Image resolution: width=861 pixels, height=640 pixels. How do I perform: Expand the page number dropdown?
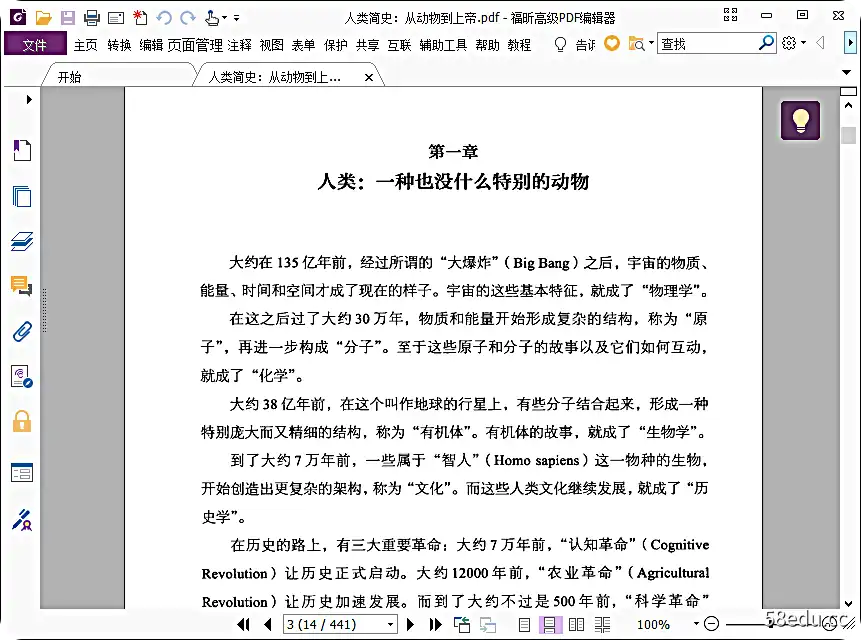coord(390,624)
